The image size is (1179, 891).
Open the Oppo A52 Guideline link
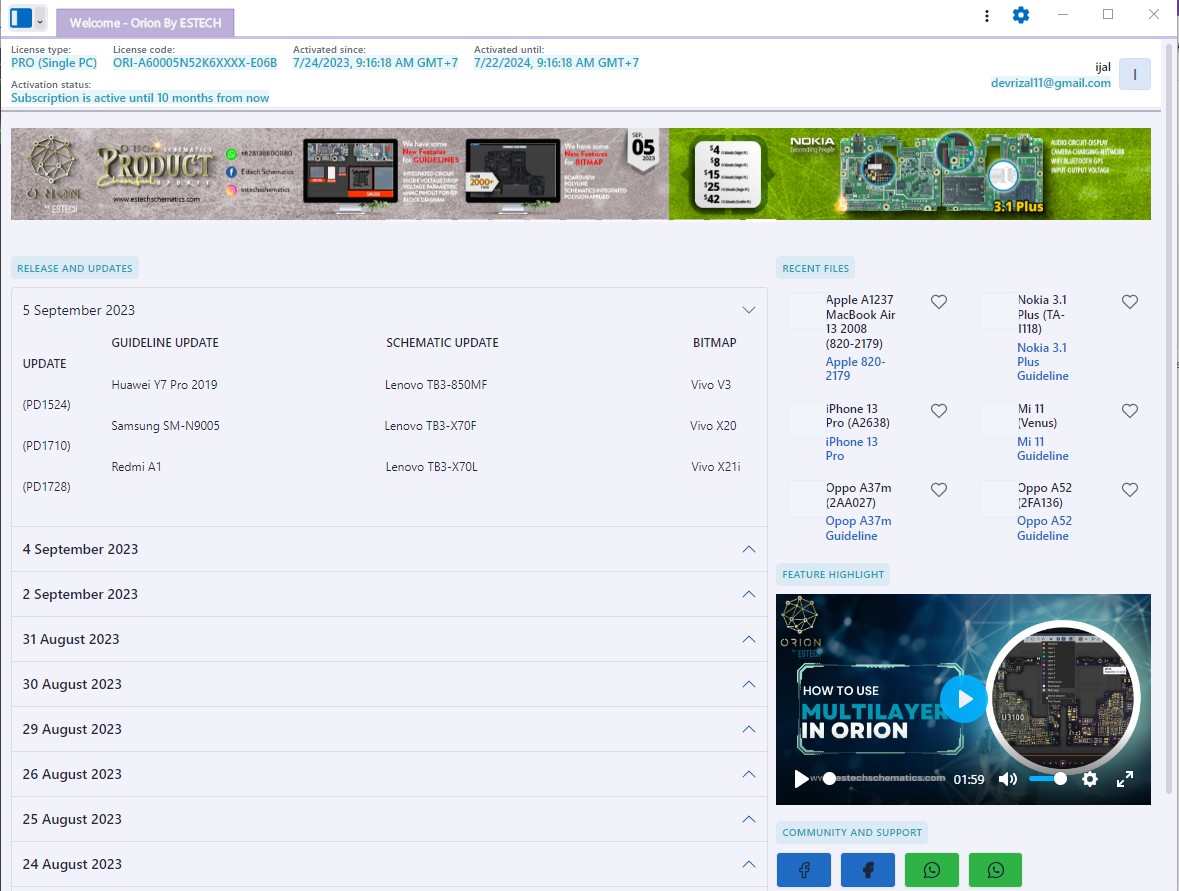[x=1044, y=529]
